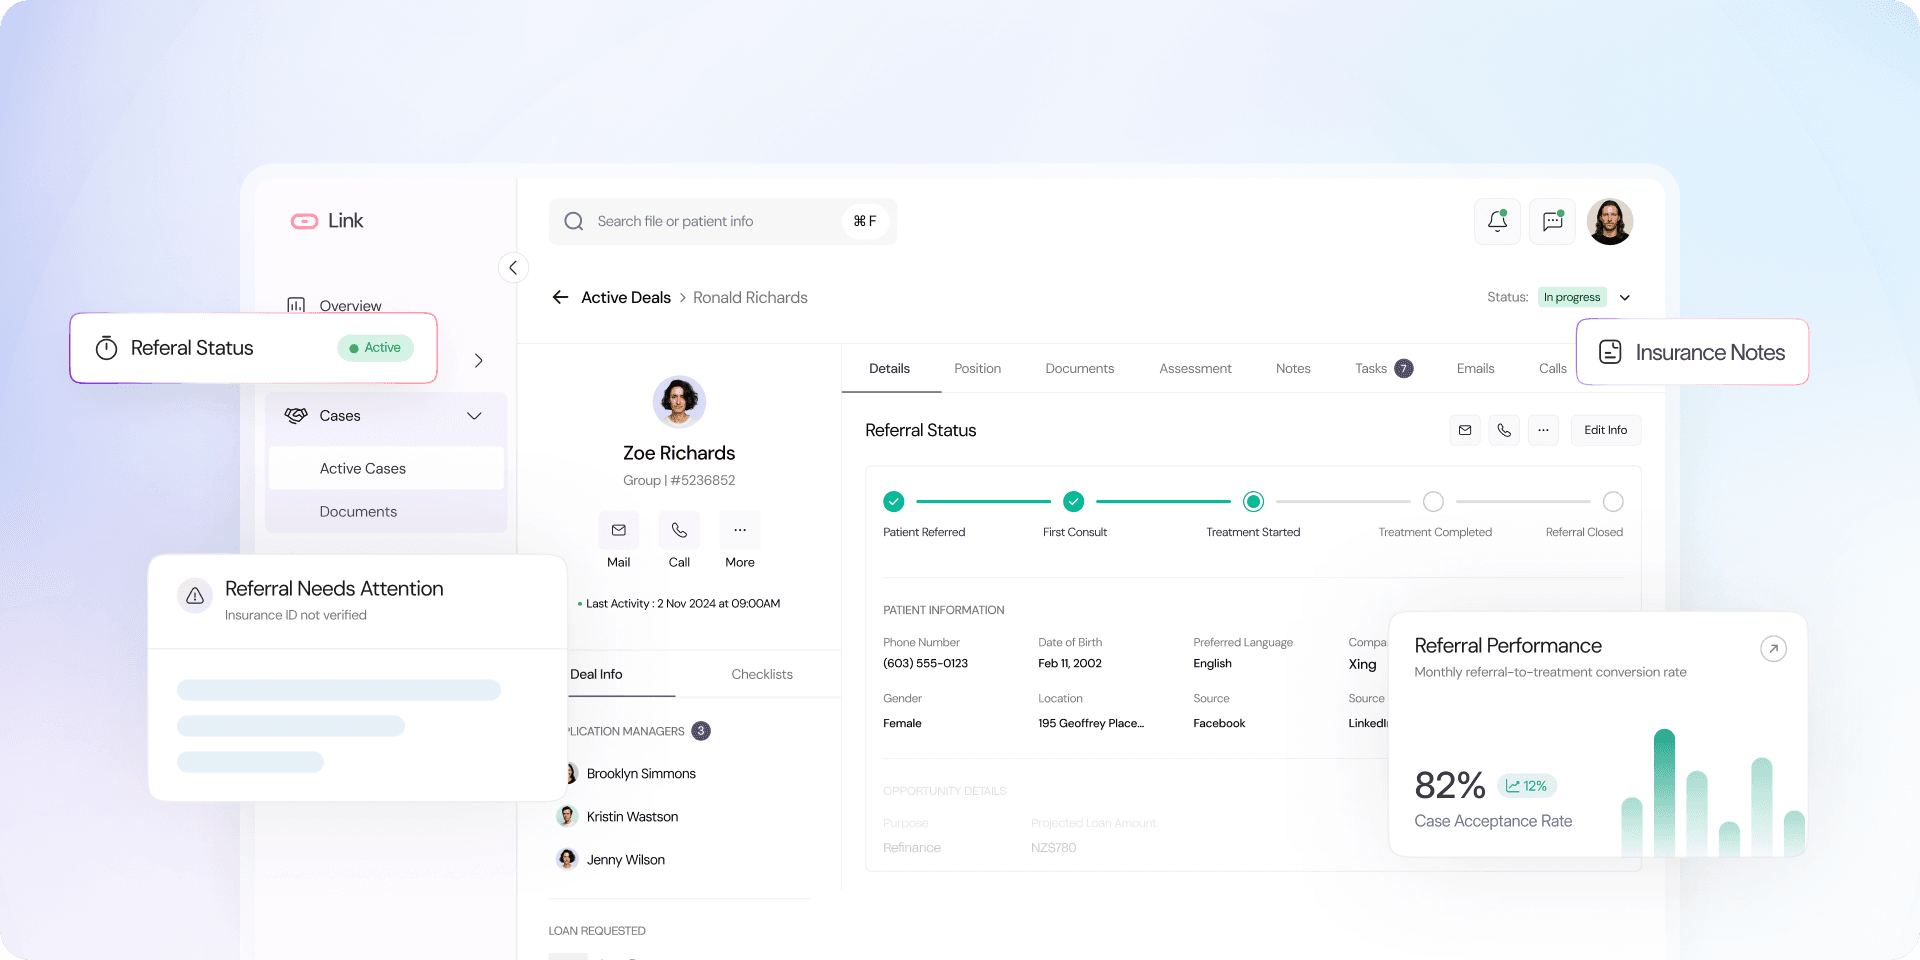
Task: Mark the Treatment Completed milestone circle
Action: (x=1433, y=502)
